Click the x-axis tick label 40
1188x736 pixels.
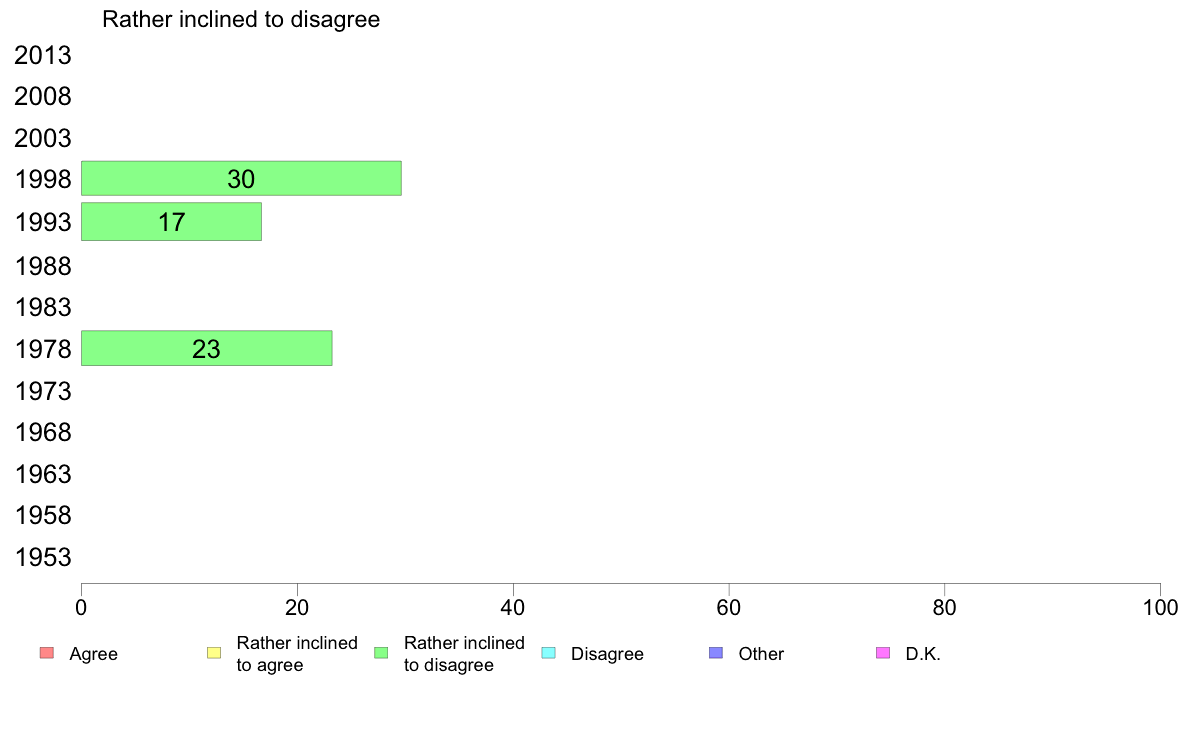click(513, 608)
